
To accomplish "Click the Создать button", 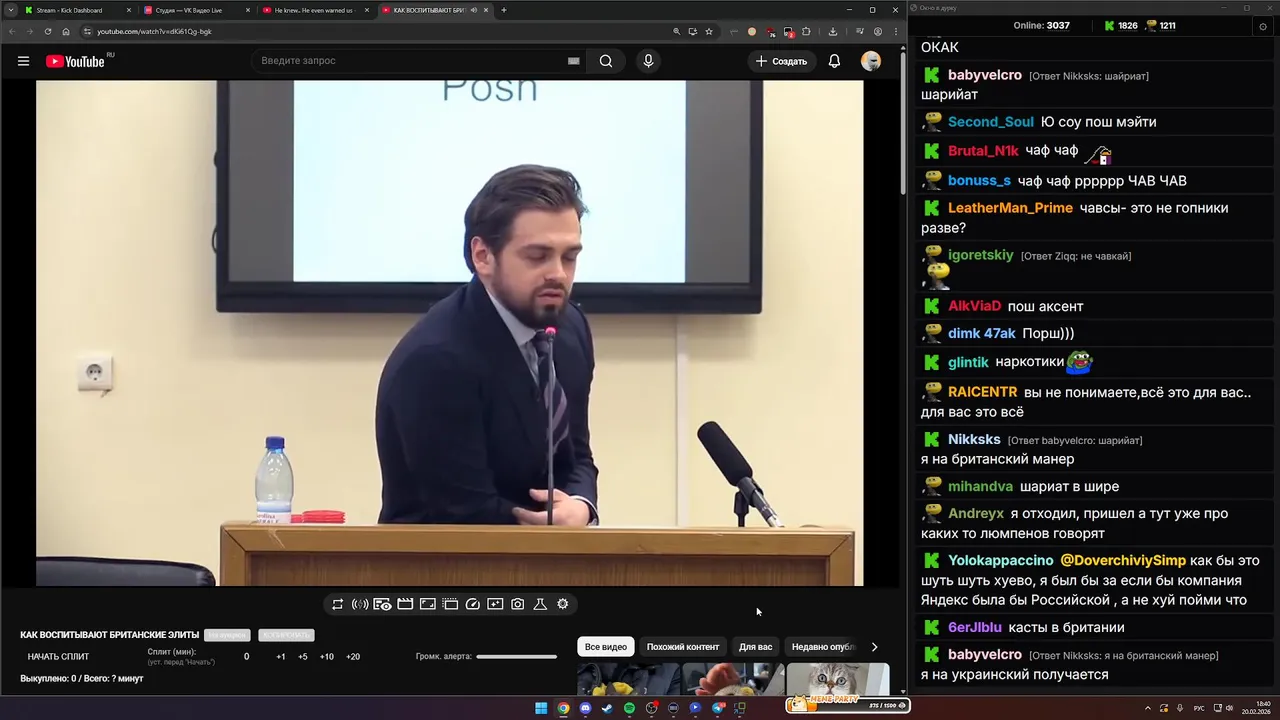I will click(781, 61).
